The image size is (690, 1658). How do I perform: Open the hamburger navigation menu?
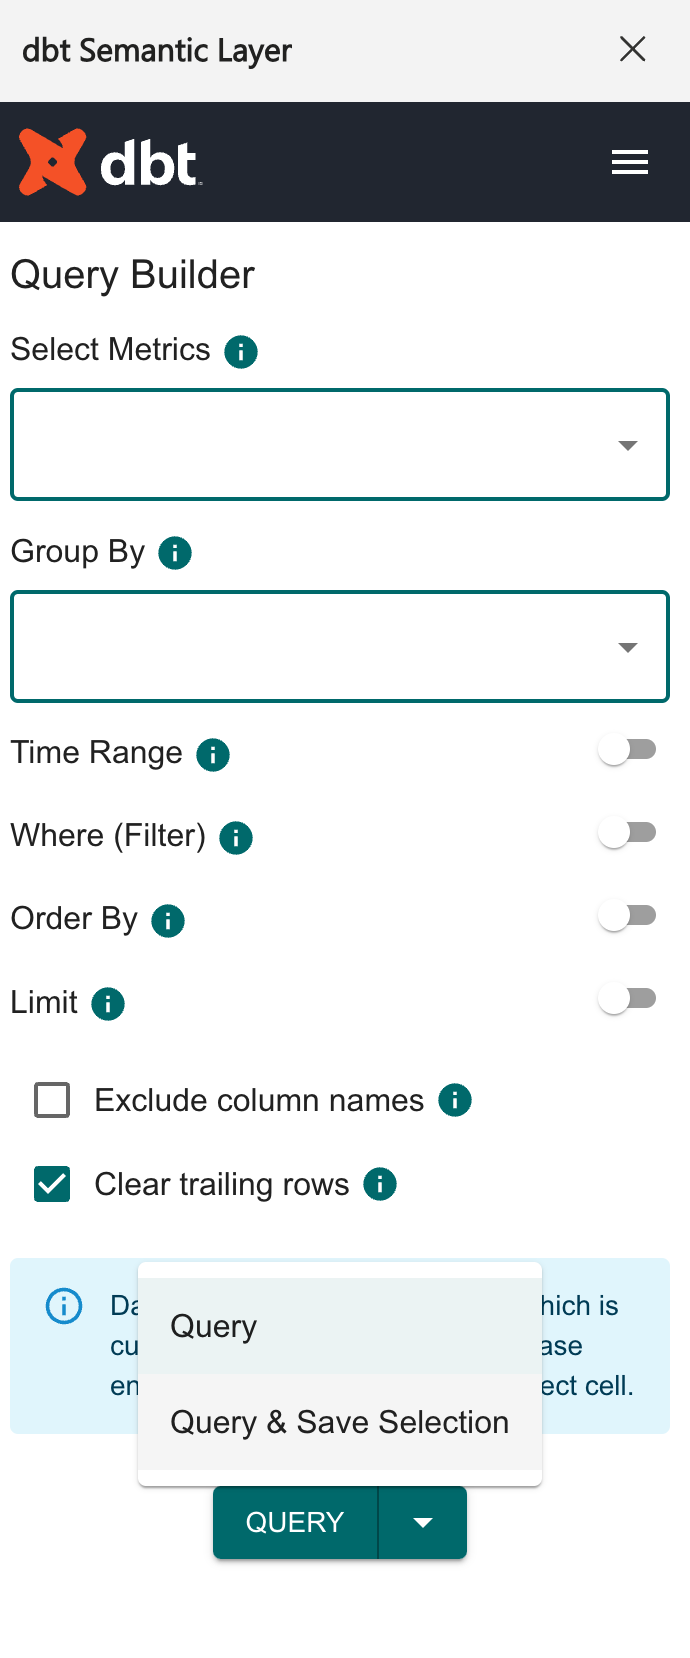pyautogui.click(x=629, y=161)
